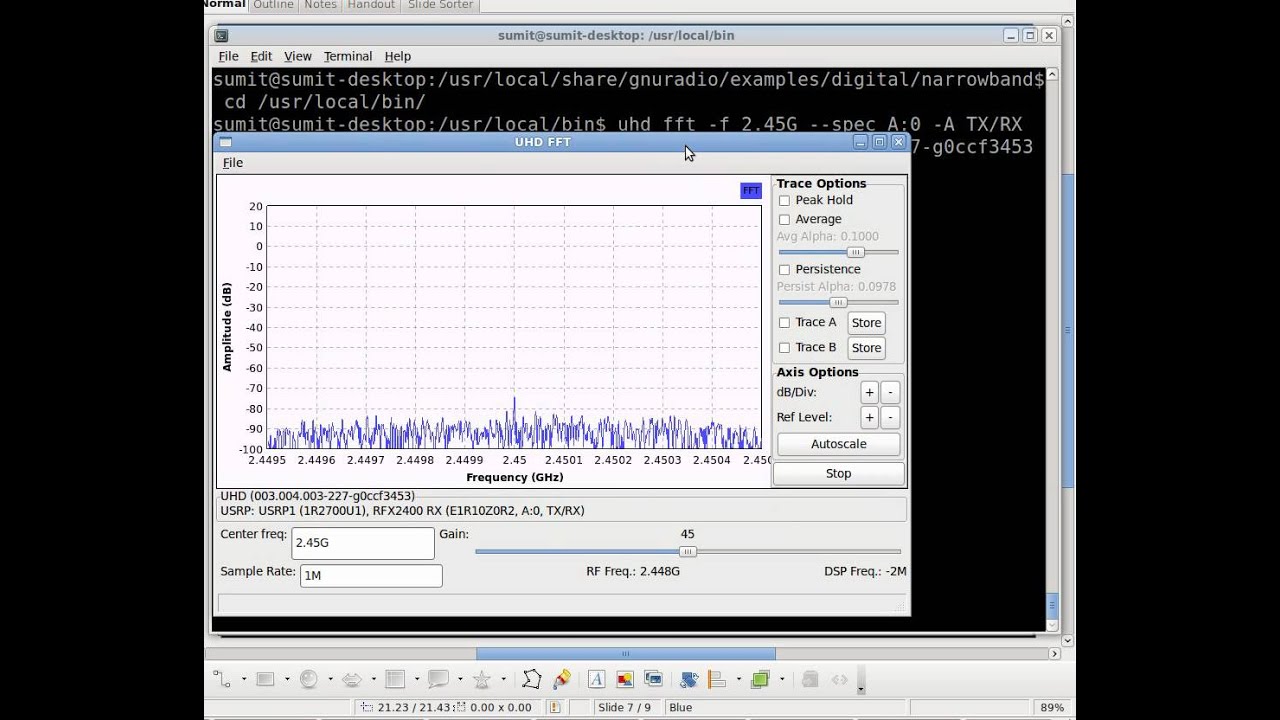Click the Gain slider handle
The height and width of the screenshot is (720, 1280).
pos(687,552)
